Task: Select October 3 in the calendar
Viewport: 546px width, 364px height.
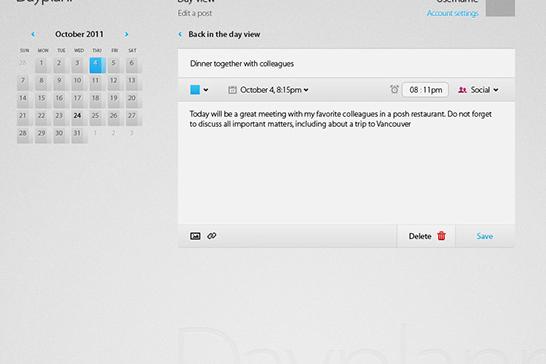Action: 79,65
